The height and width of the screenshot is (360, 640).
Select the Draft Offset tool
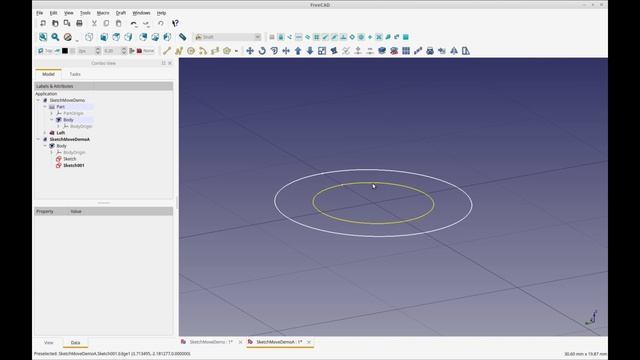click(x=274, y=51)
